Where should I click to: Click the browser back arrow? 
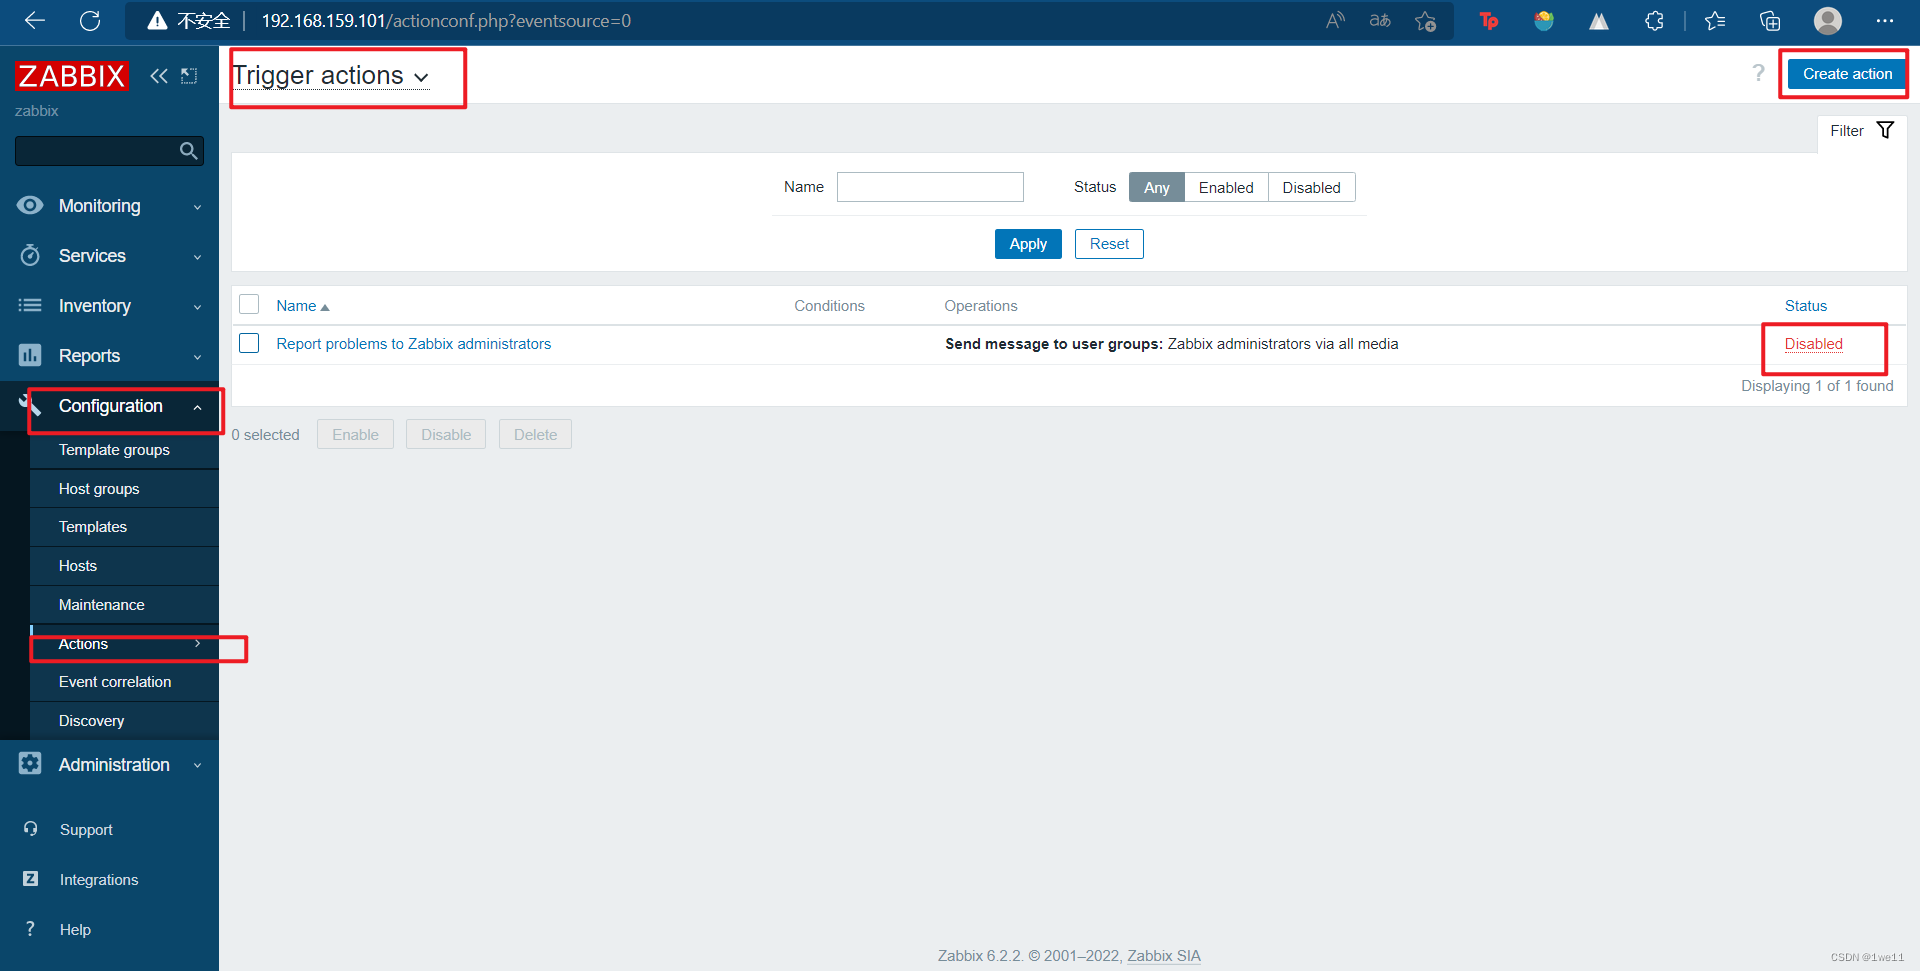(x=35, y=20)
